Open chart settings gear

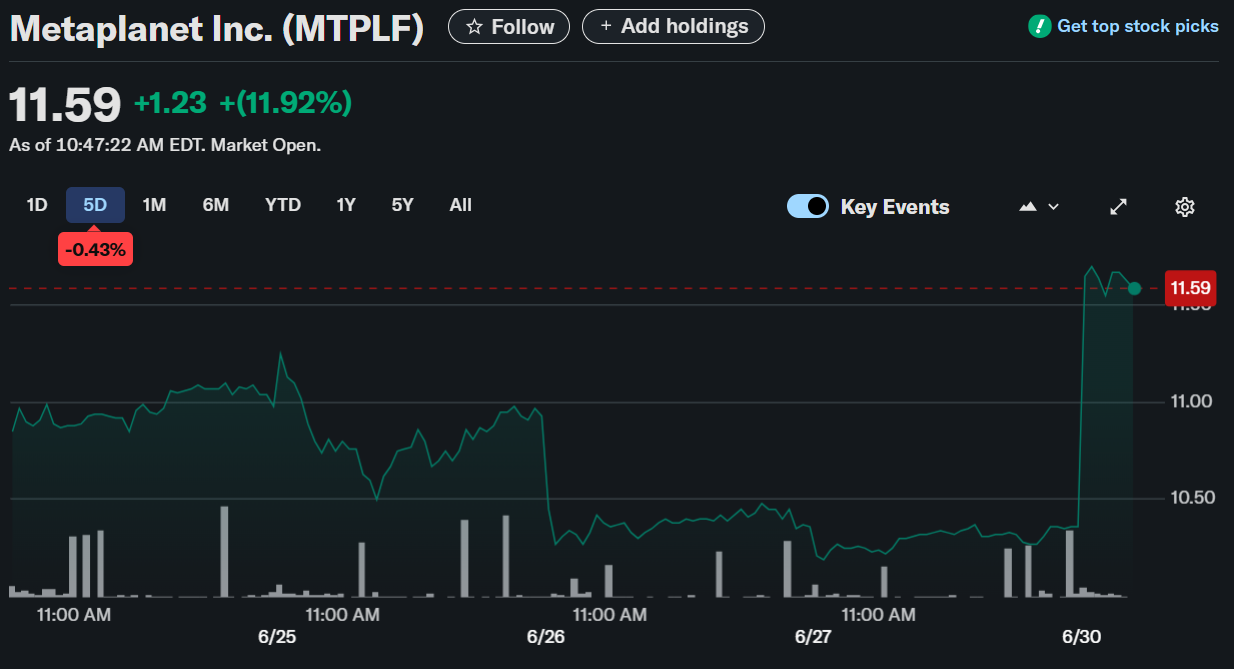(x=1185, y=206)
